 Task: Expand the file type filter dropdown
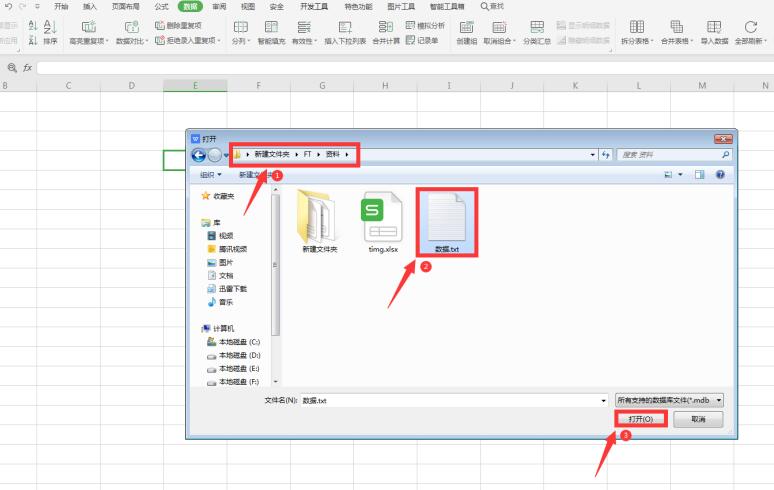click(719, 400)
